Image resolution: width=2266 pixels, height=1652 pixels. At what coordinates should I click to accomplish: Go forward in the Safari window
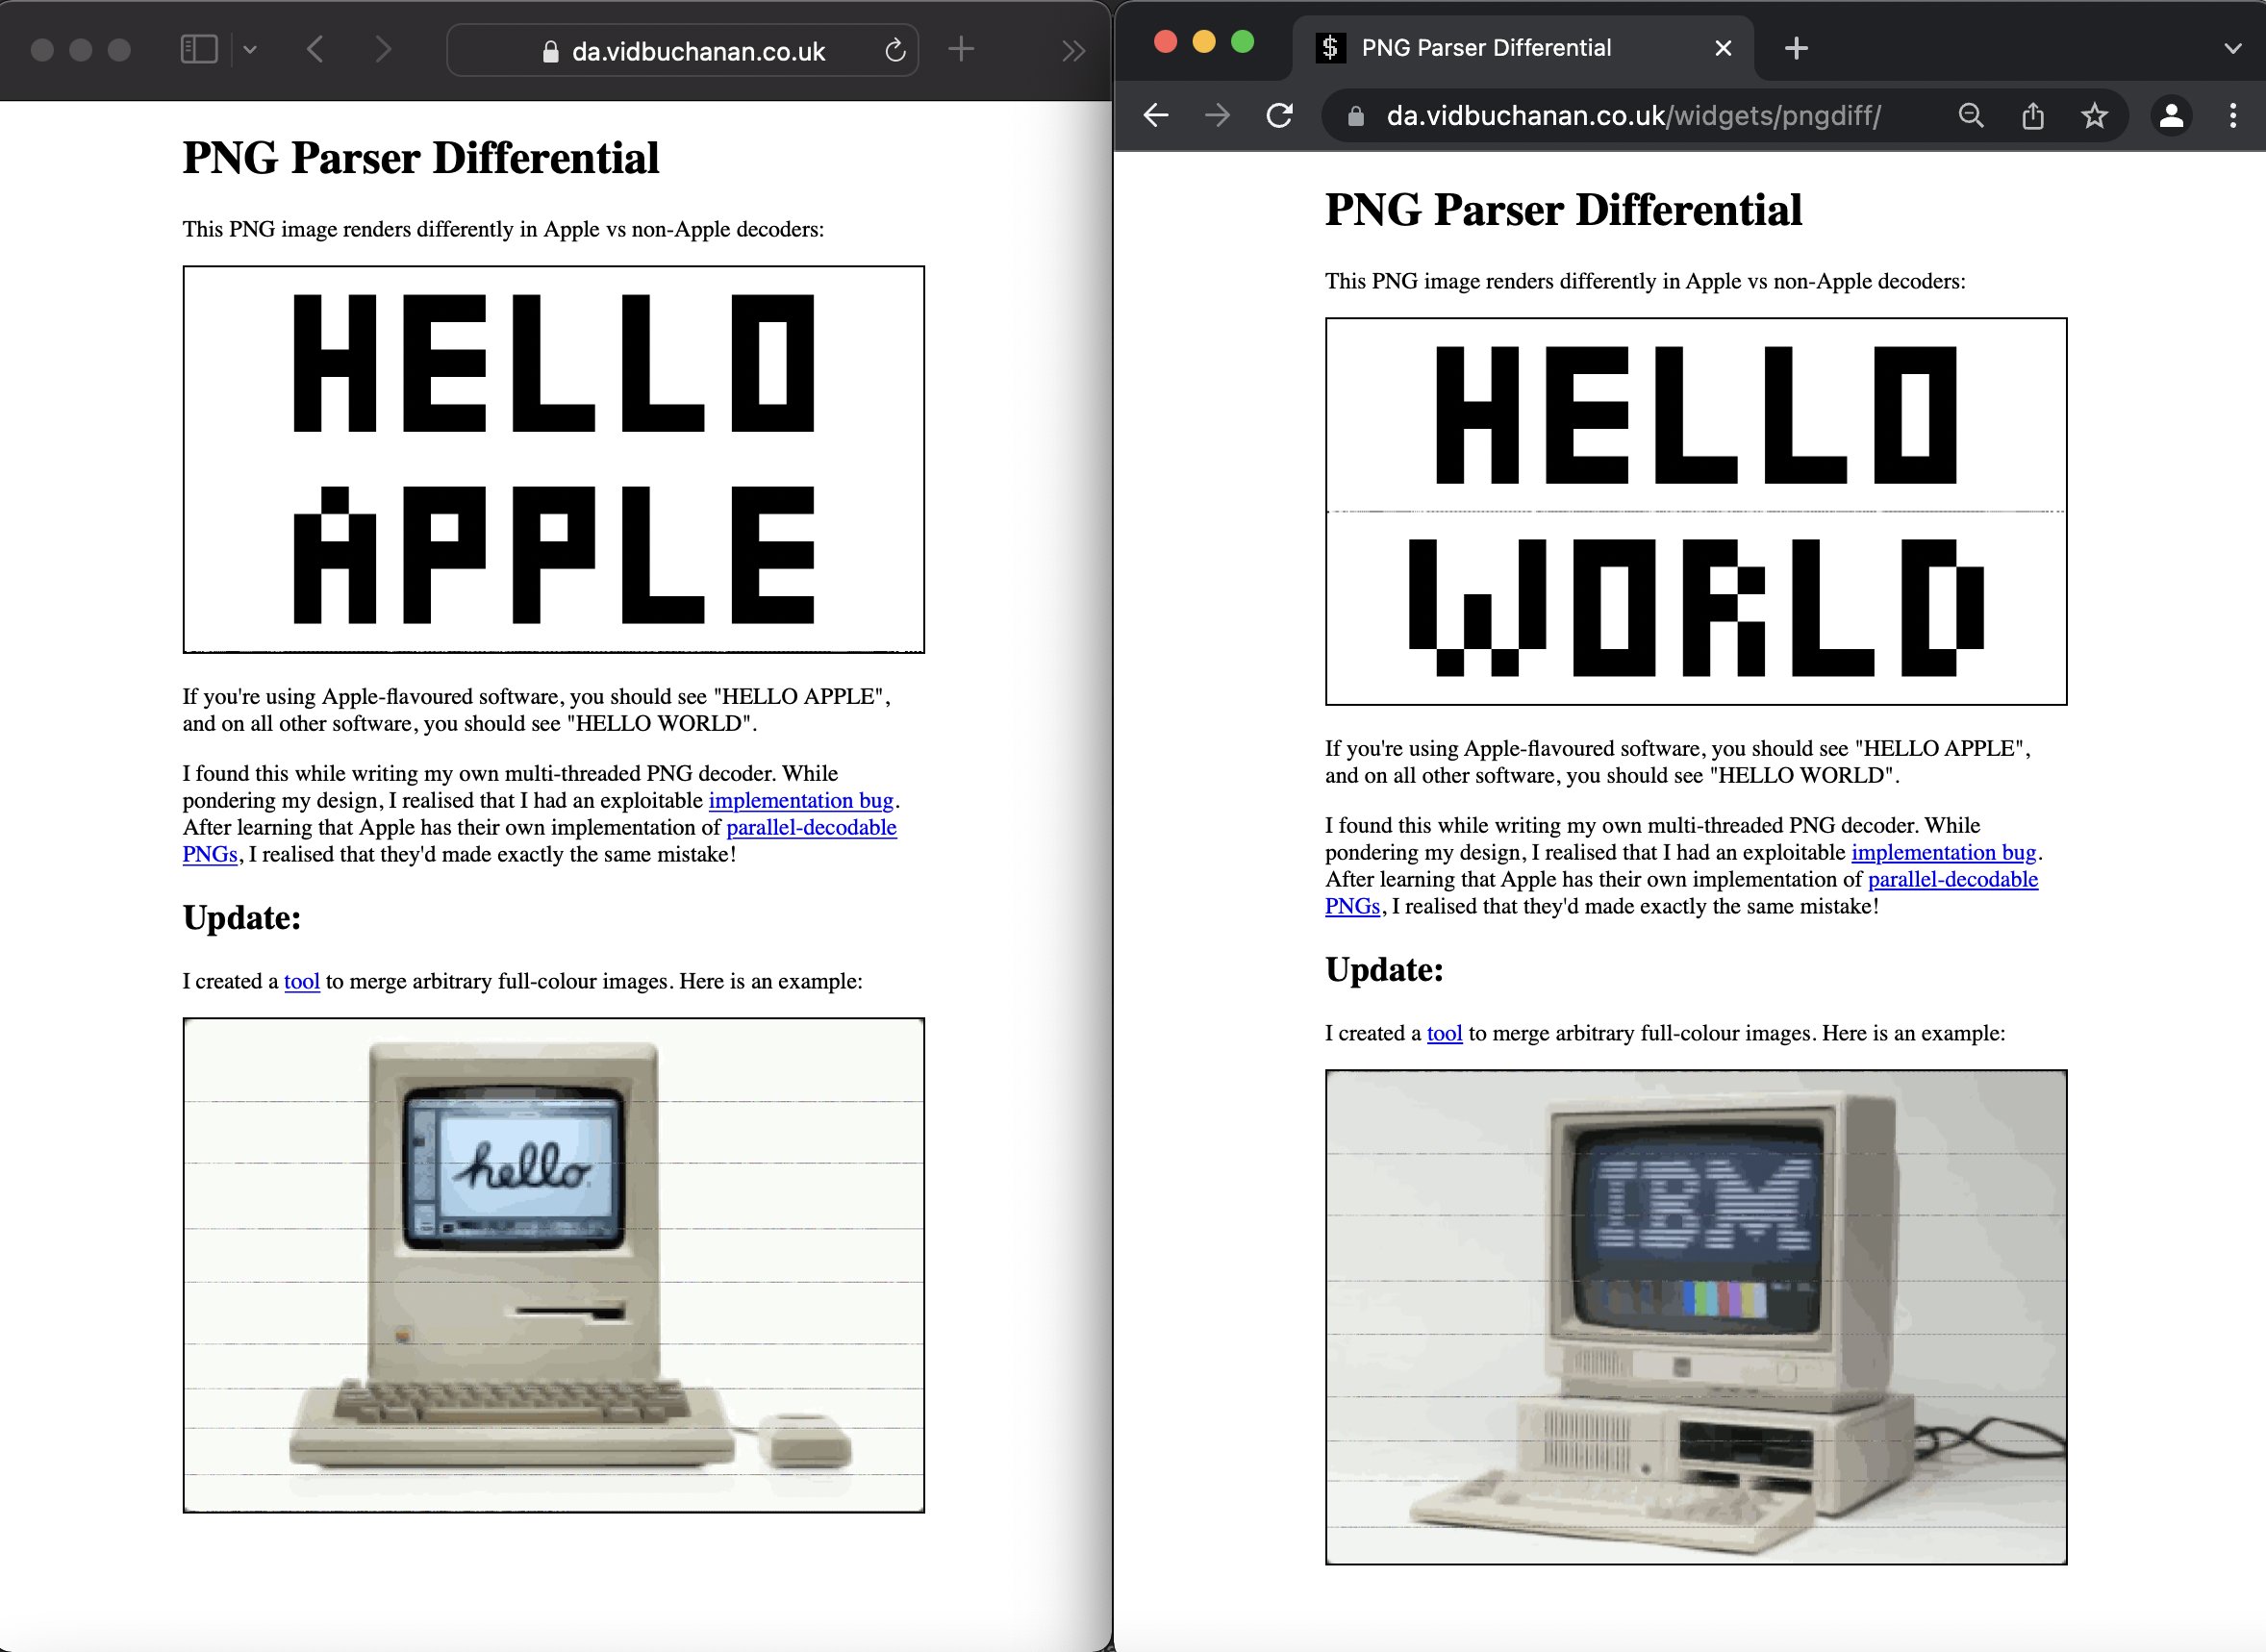coord(383,49)
